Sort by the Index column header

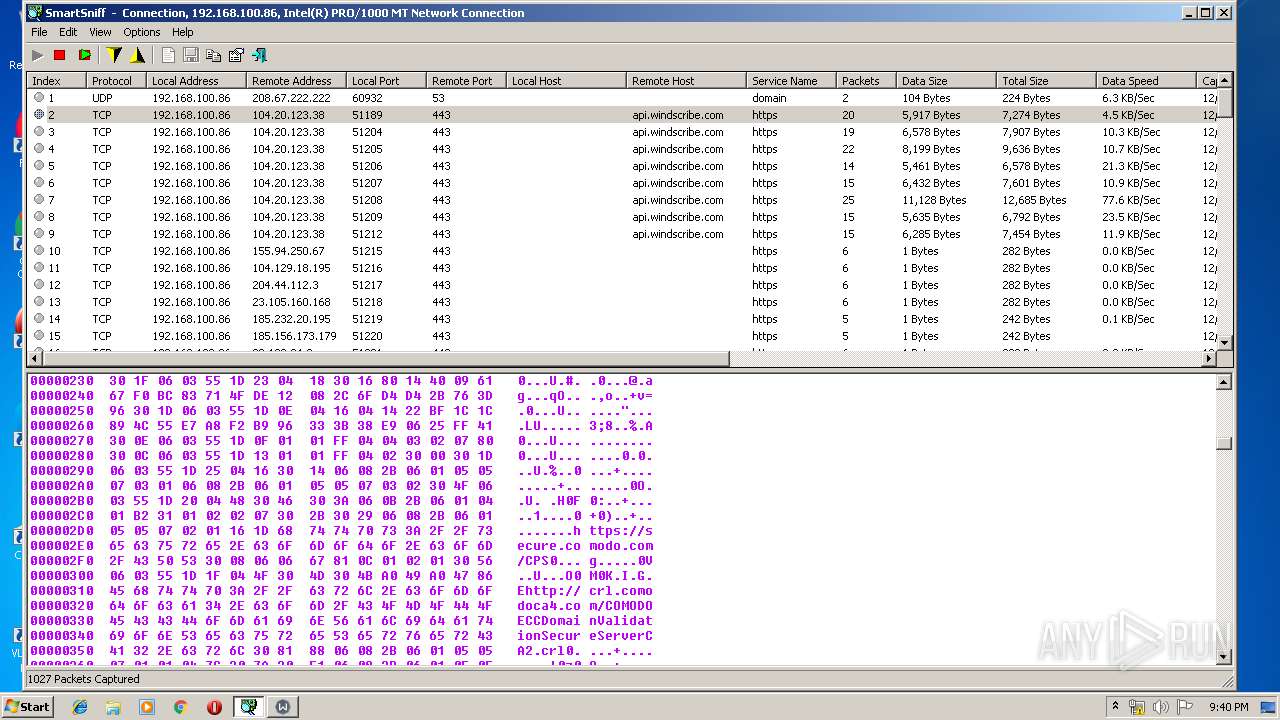pos(56,81)
